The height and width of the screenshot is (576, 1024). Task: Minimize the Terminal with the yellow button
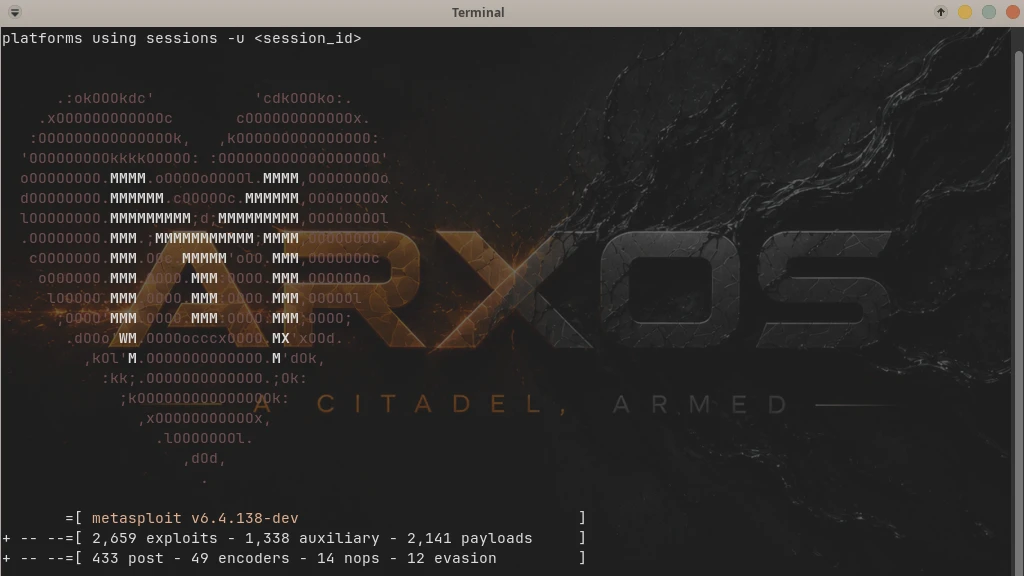click(x=965, y=12)
